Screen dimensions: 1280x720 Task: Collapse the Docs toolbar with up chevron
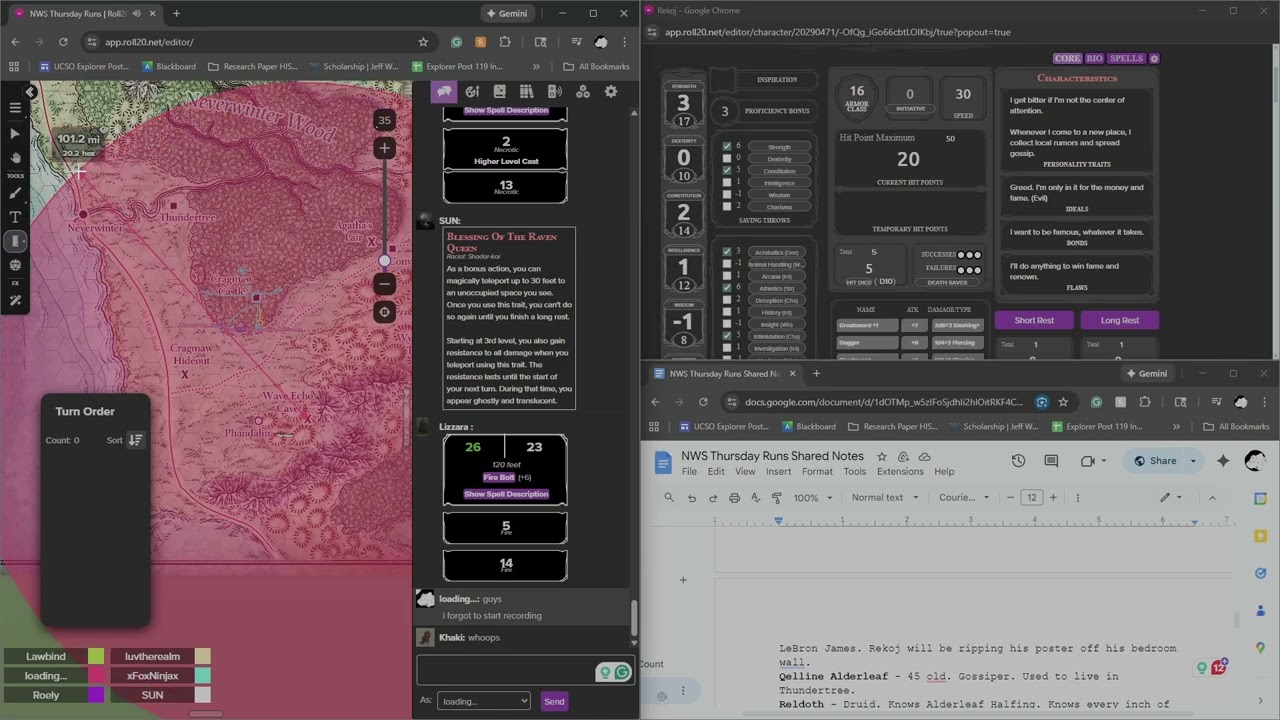pos(1212,498)
